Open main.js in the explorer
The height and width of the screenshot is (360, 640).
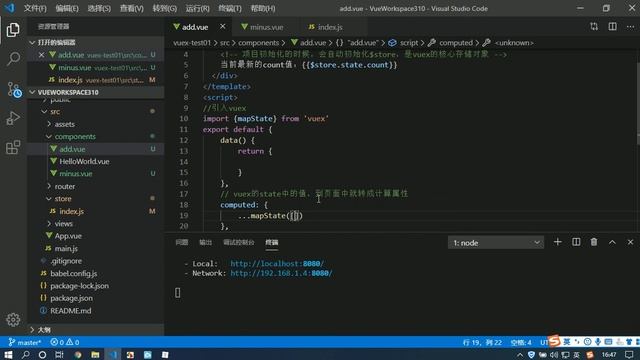[66, 248]
